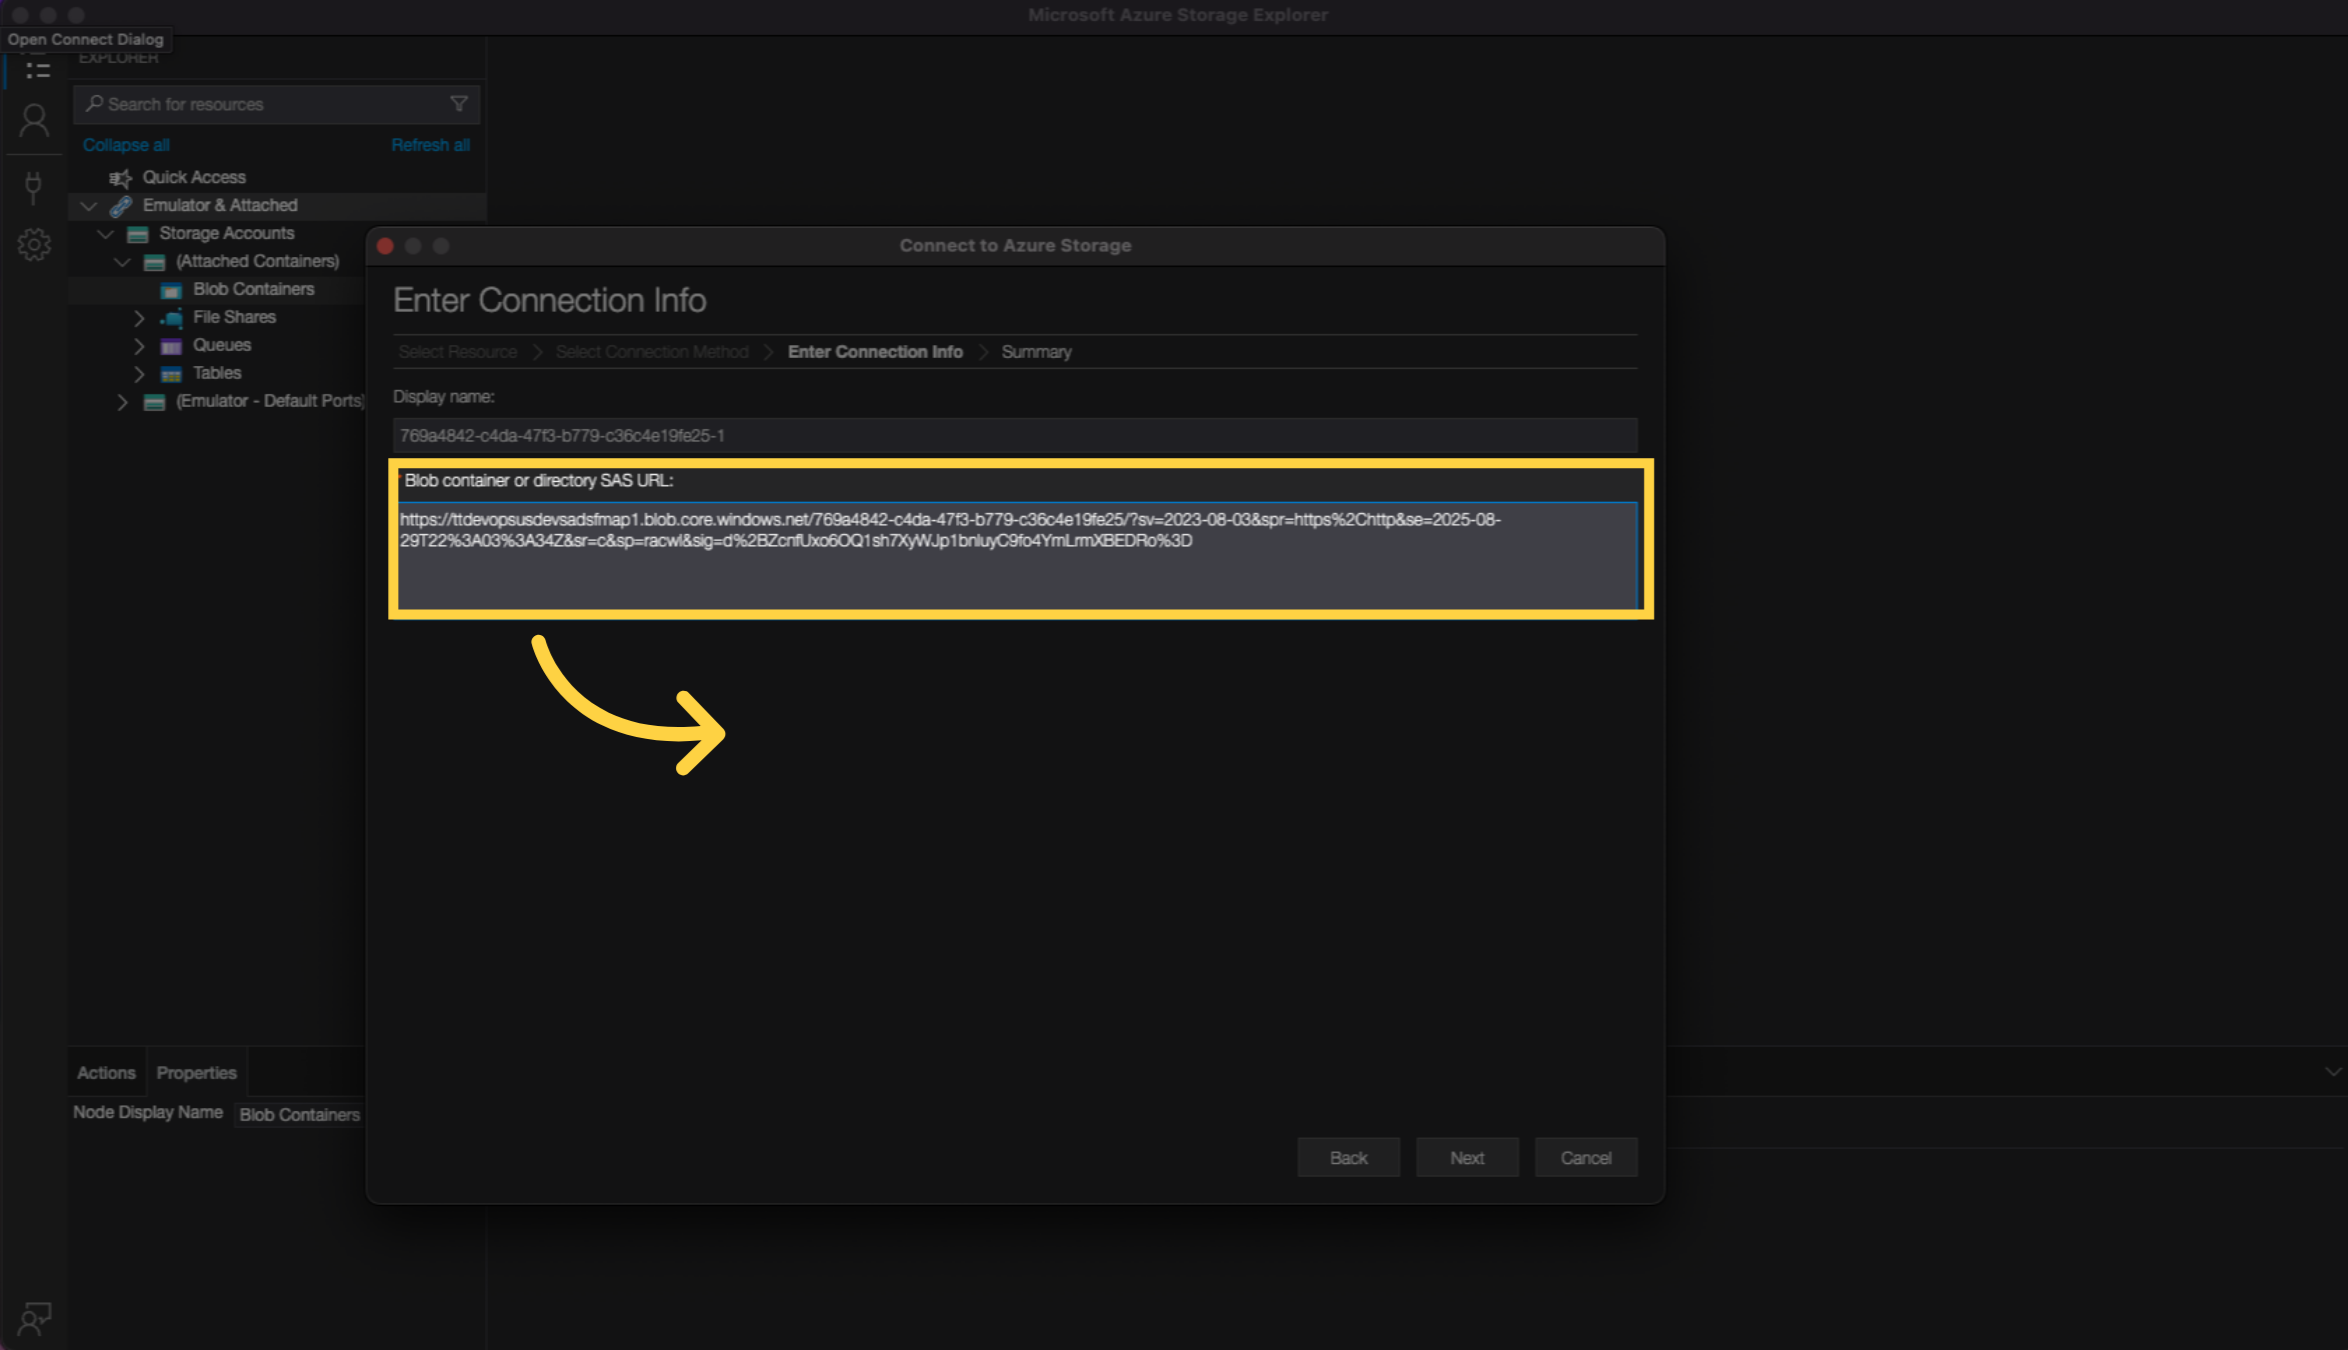Click the Node Display Name label

pyautogui.click(x=148, y=1112)
